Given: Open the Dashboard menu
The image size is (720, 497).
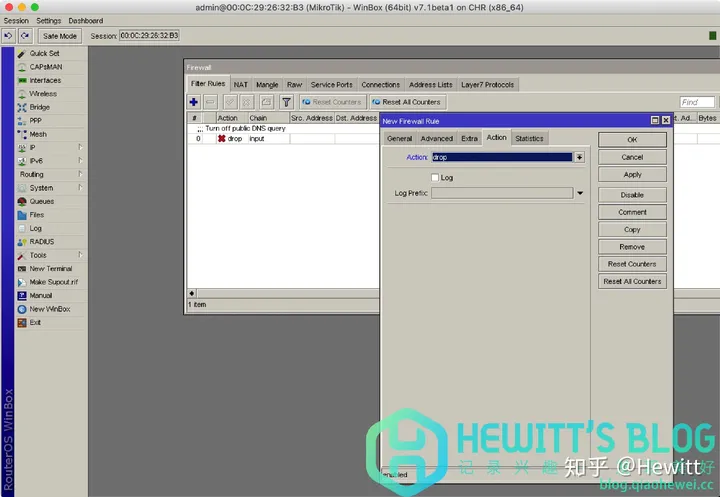Looking at the screenshot, I should tap(86, 21).
